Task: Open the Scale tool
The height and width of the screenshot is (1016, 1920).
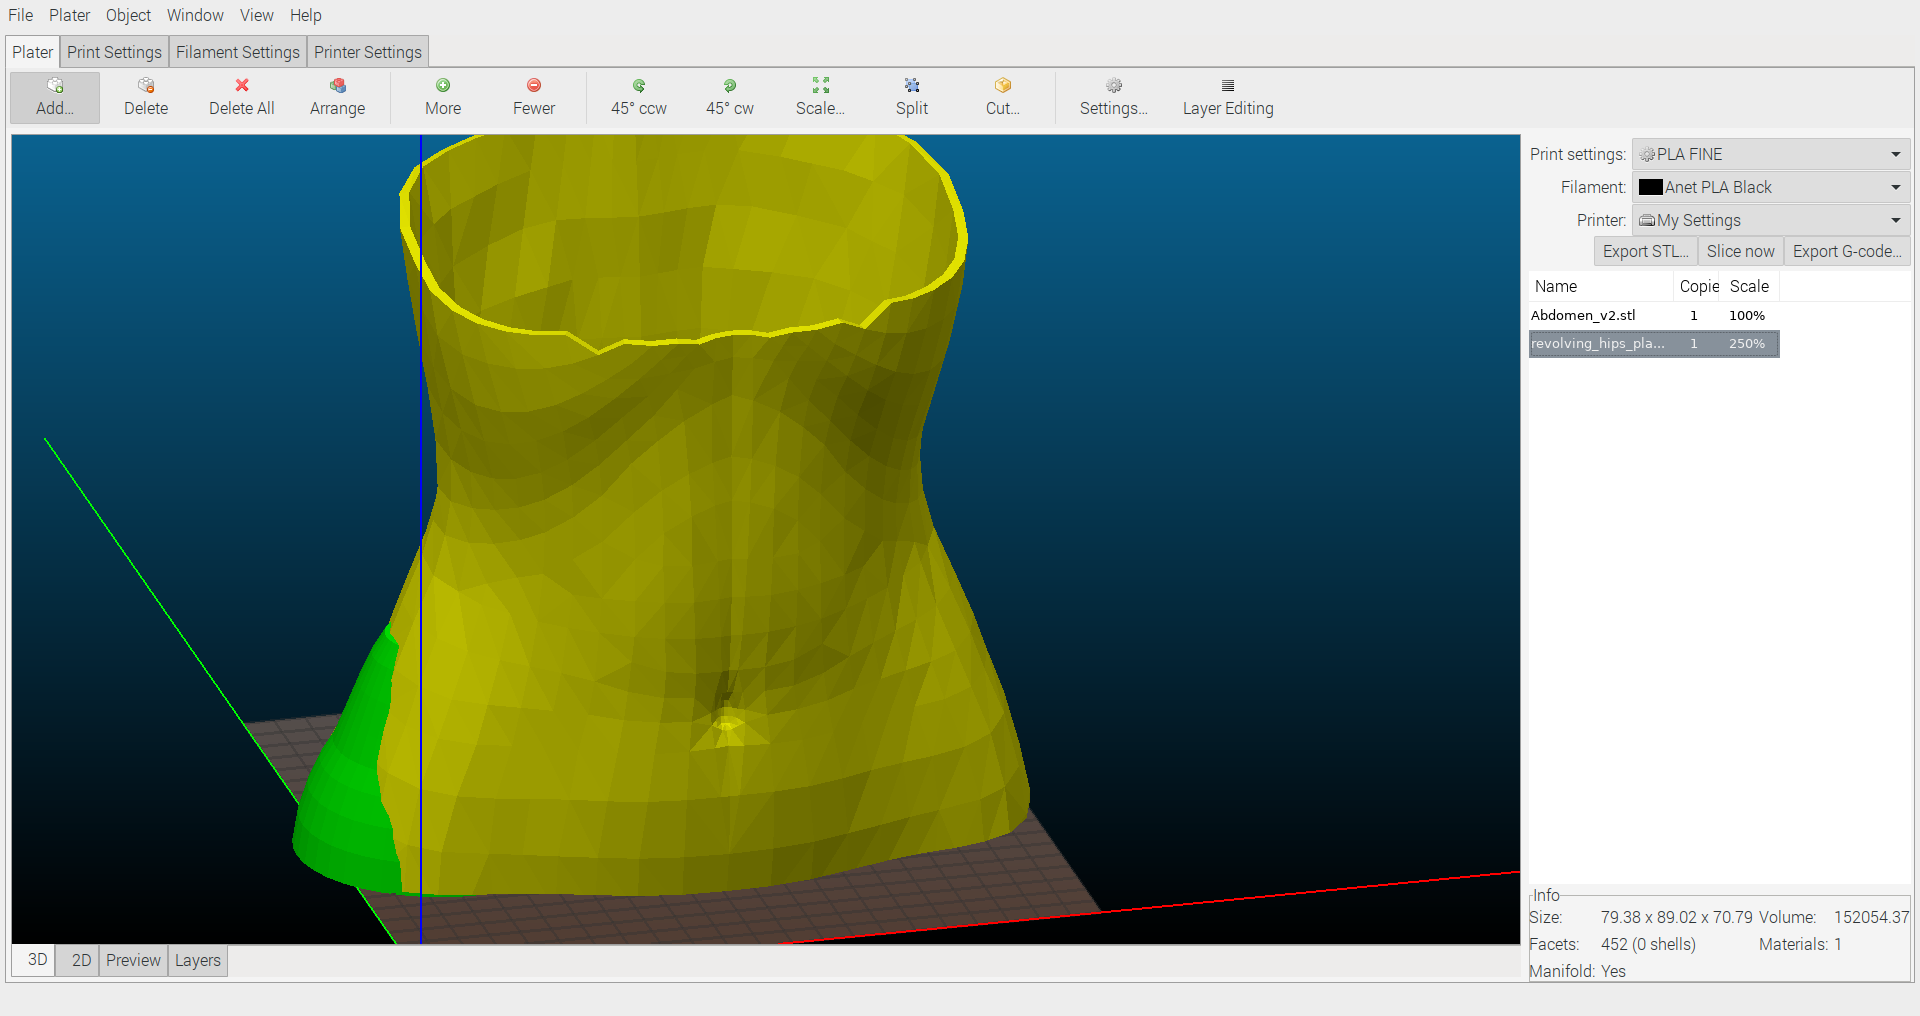Action: pos(820,97)
